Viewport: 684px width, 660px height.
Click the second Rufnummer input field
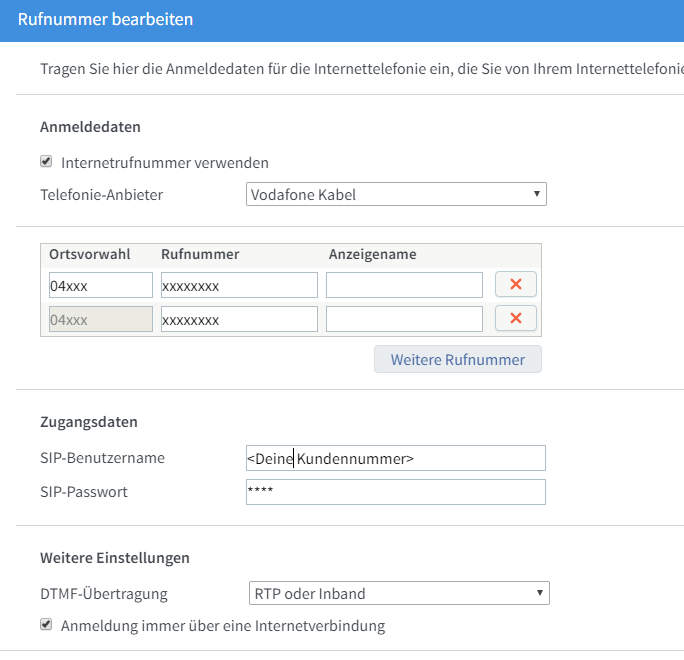[239, 320]
